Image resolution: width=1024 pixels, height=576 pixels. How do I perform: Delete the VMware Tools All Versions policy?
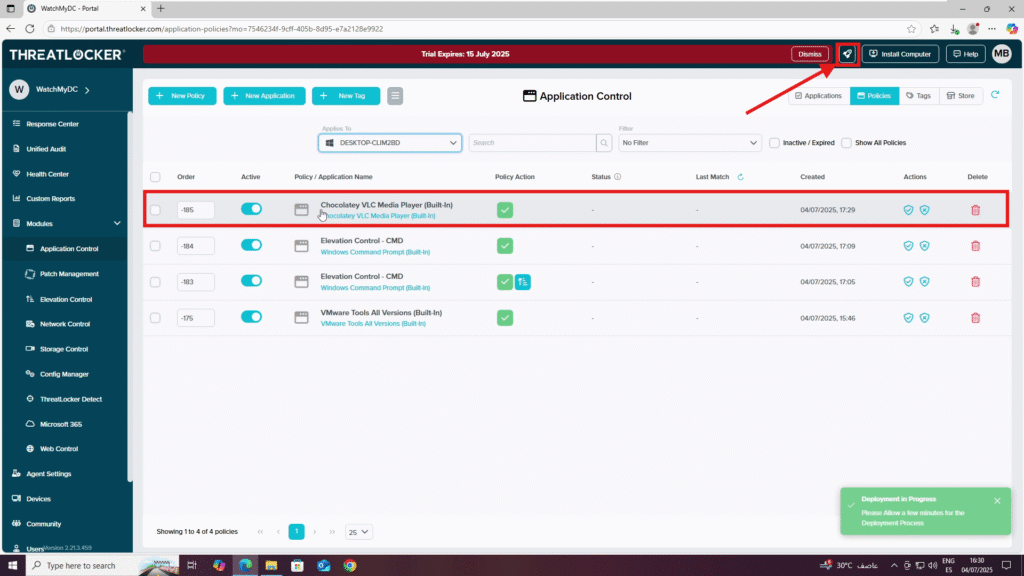(976, 318)
